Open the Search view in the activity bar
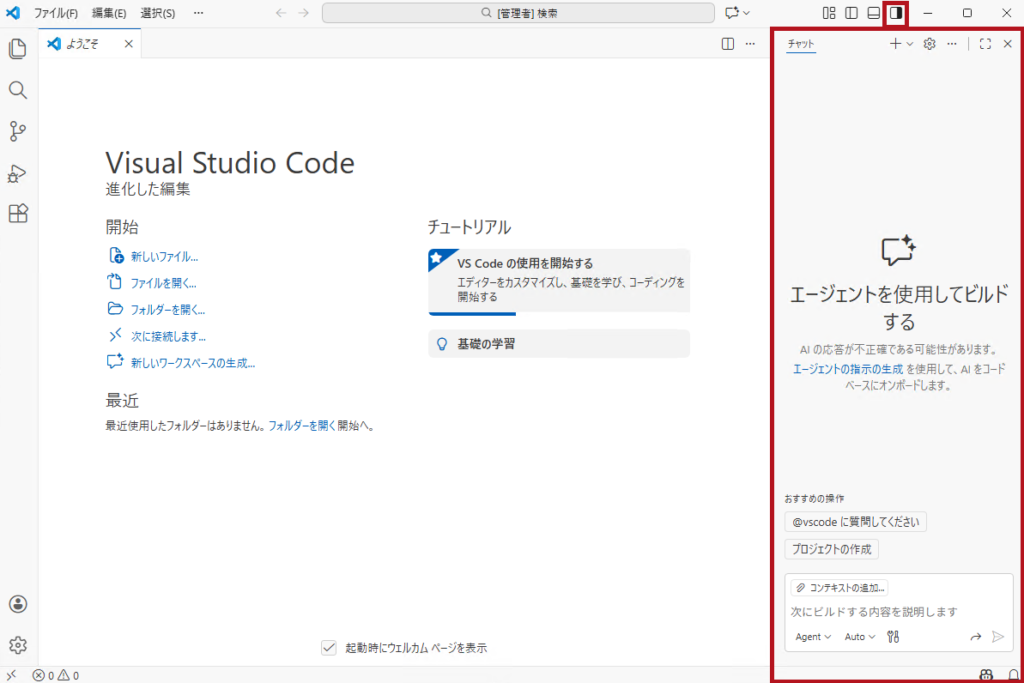The height and width of the screenshot is (683, 1024). click(17, 90)
